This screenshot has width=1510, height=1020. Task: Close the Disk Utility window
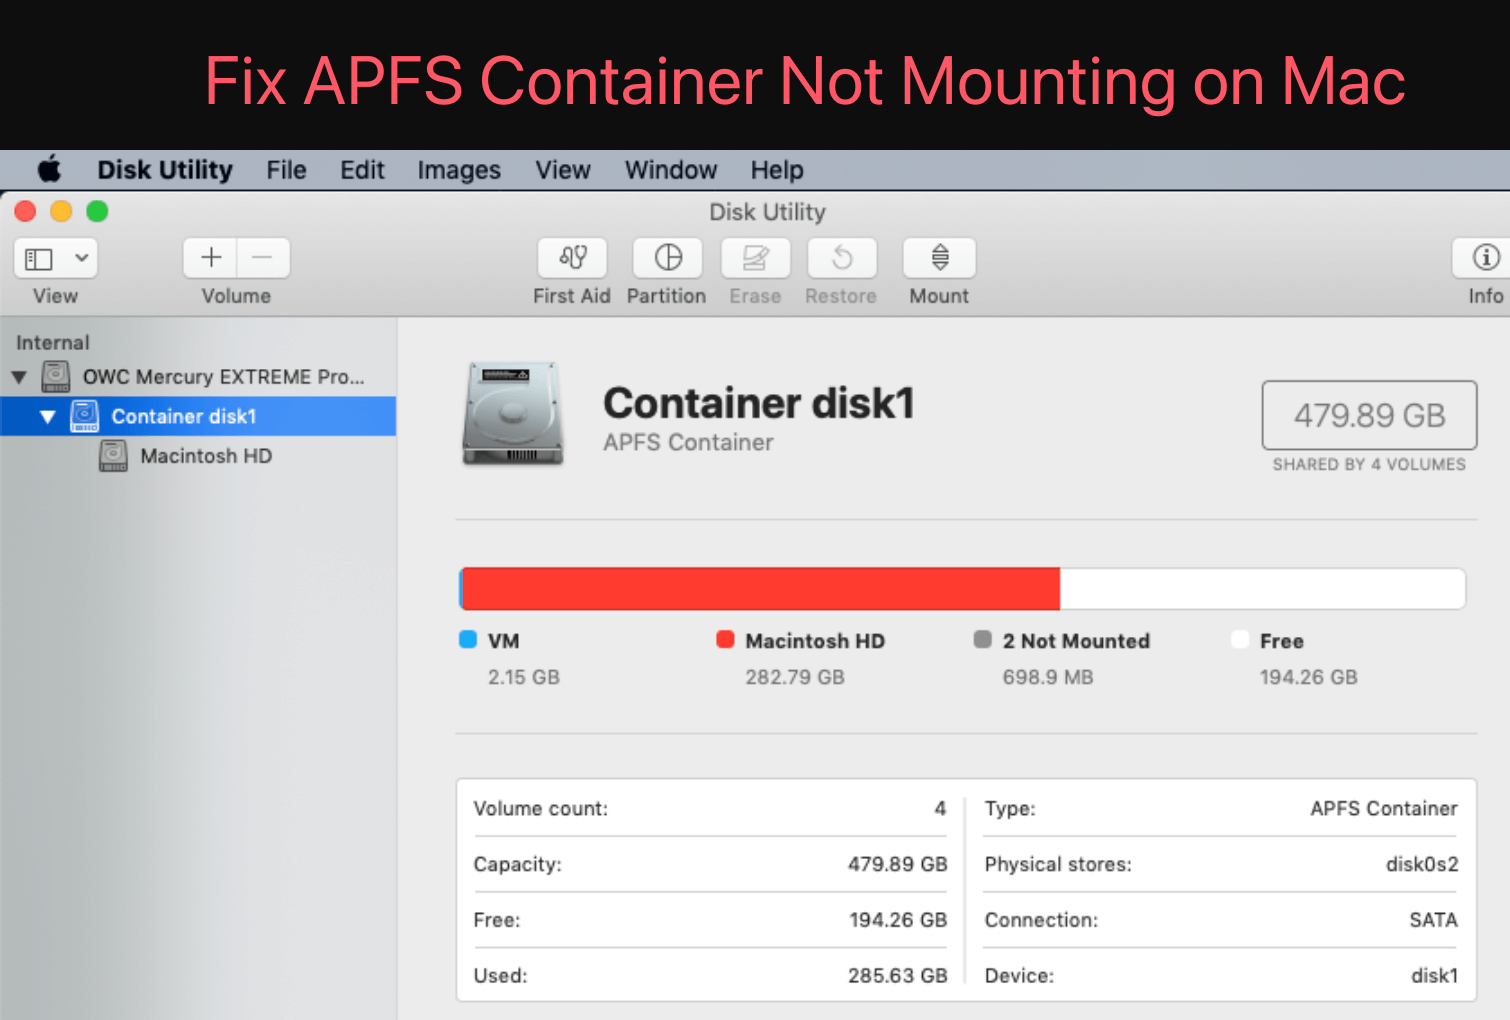[26, 211]
